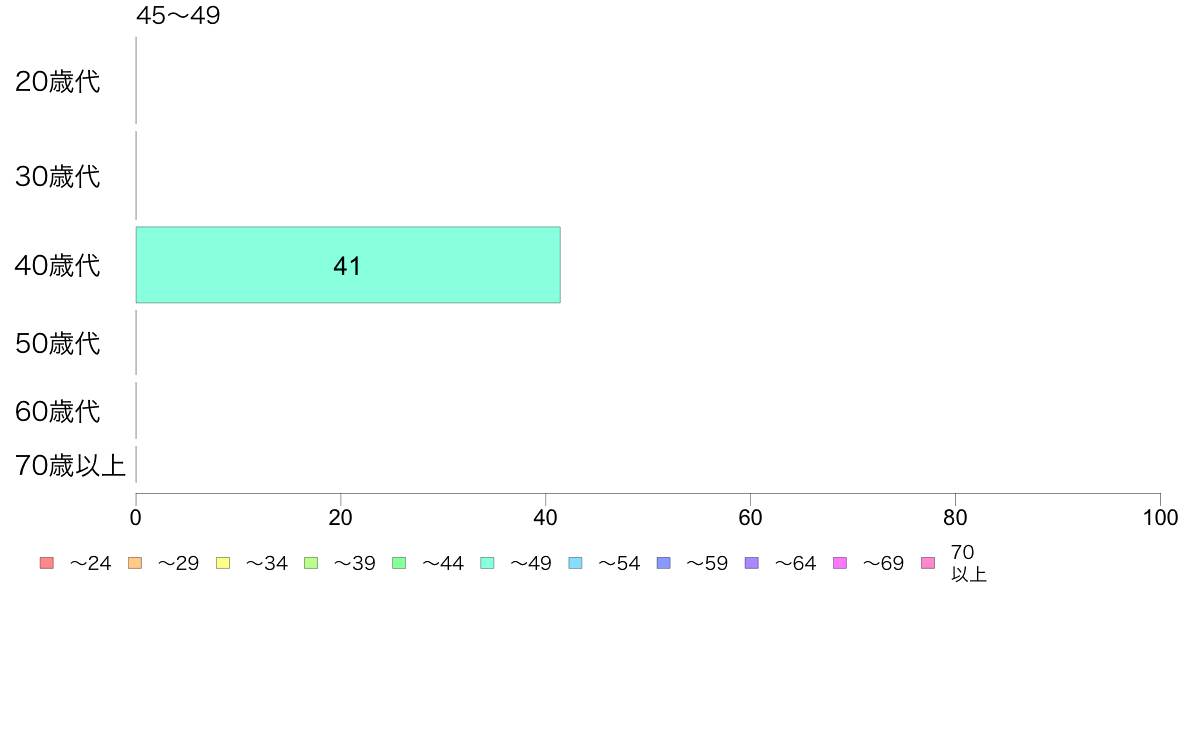Click the 60歳代 axis label
The width and height of the screenshot is (1188, 736).
click(x=58, y=411)
